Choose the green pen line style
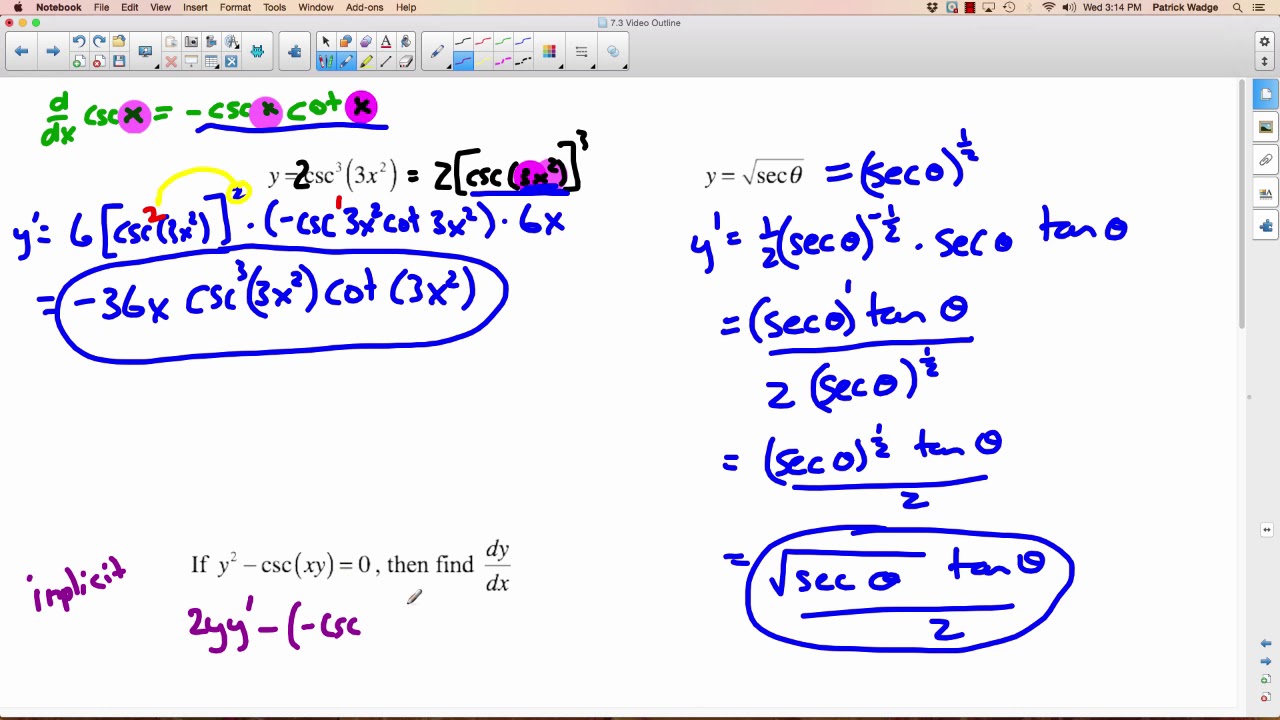1280x720 pixels. (x=503, y=41)
